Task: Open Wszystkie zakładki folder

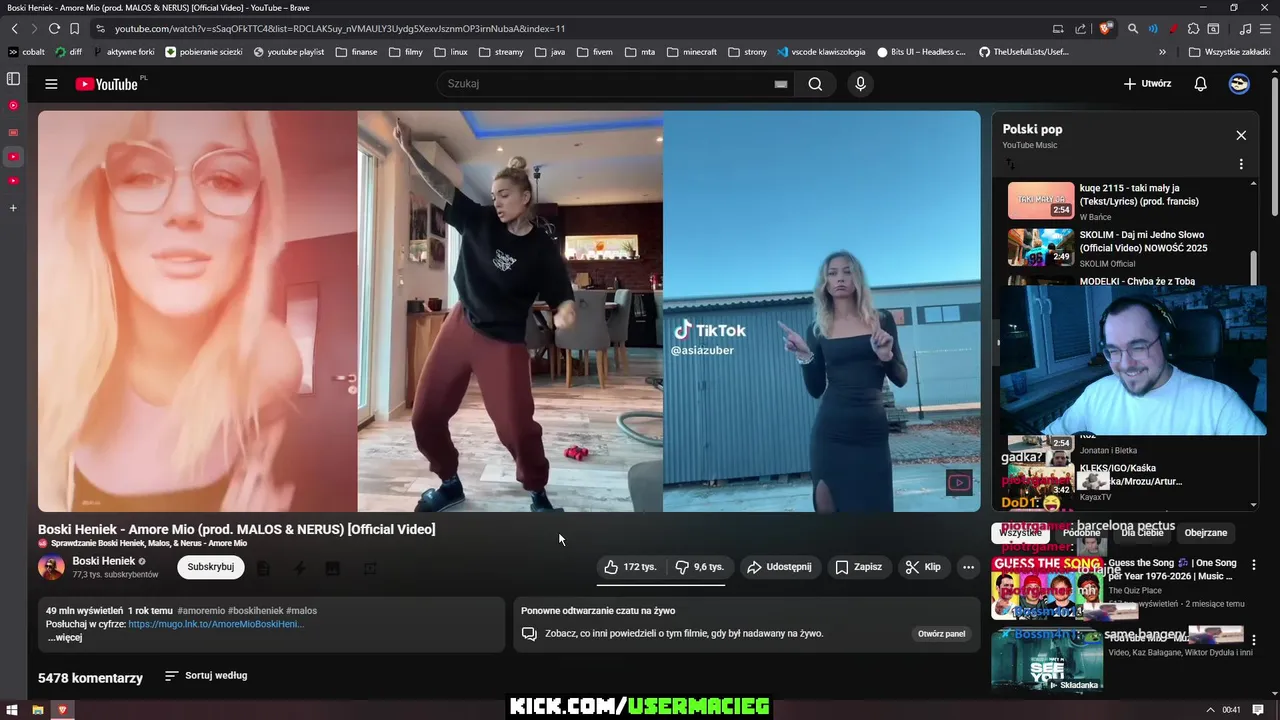Action: coord(1230,52)
